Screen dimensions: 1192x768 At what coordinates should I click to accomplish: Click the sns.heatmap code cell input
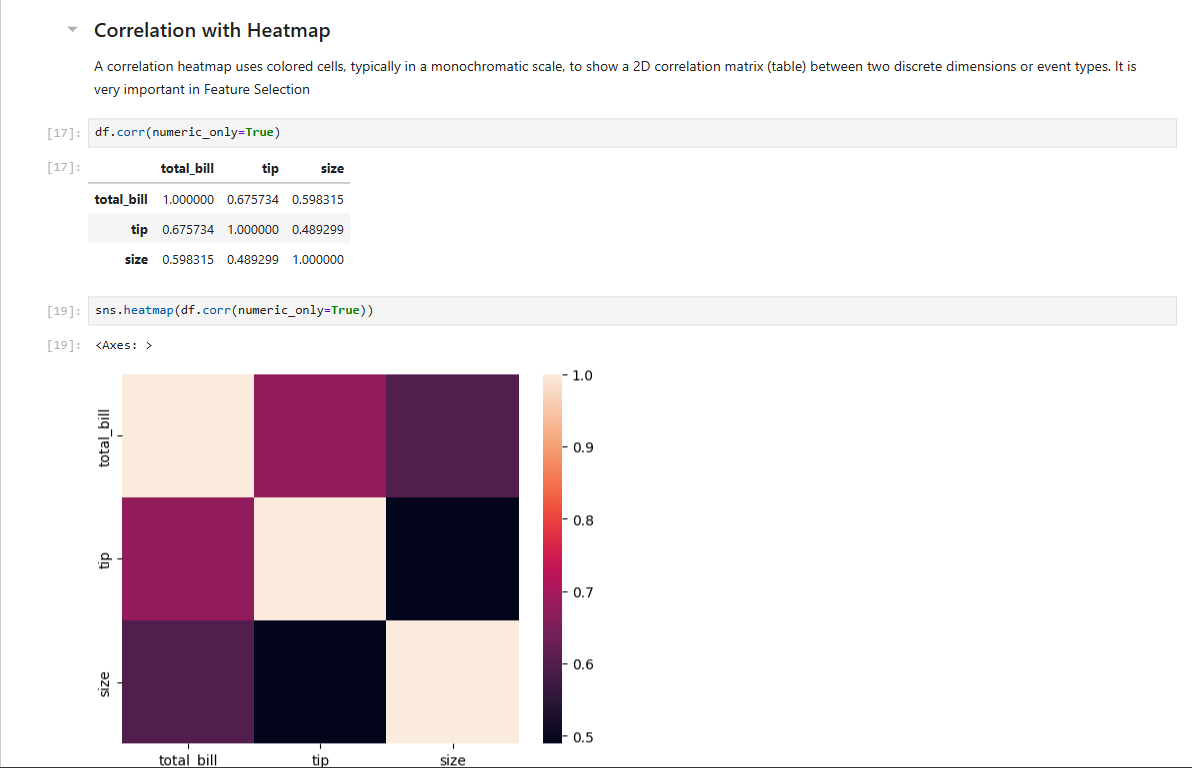pos(632,310)
